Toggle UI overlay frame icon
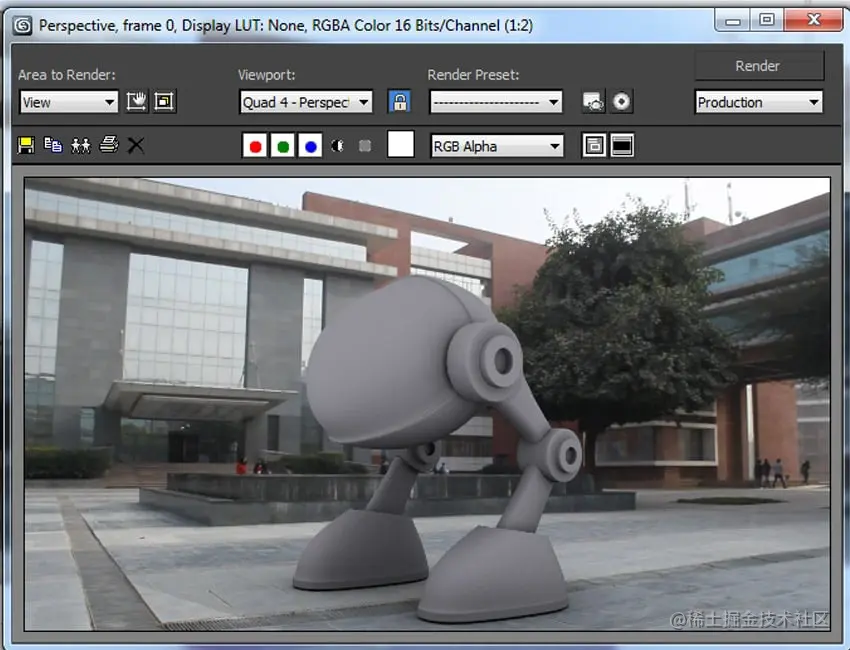The width and height of the screenshot is (850, 650). (x=594, y=145)
